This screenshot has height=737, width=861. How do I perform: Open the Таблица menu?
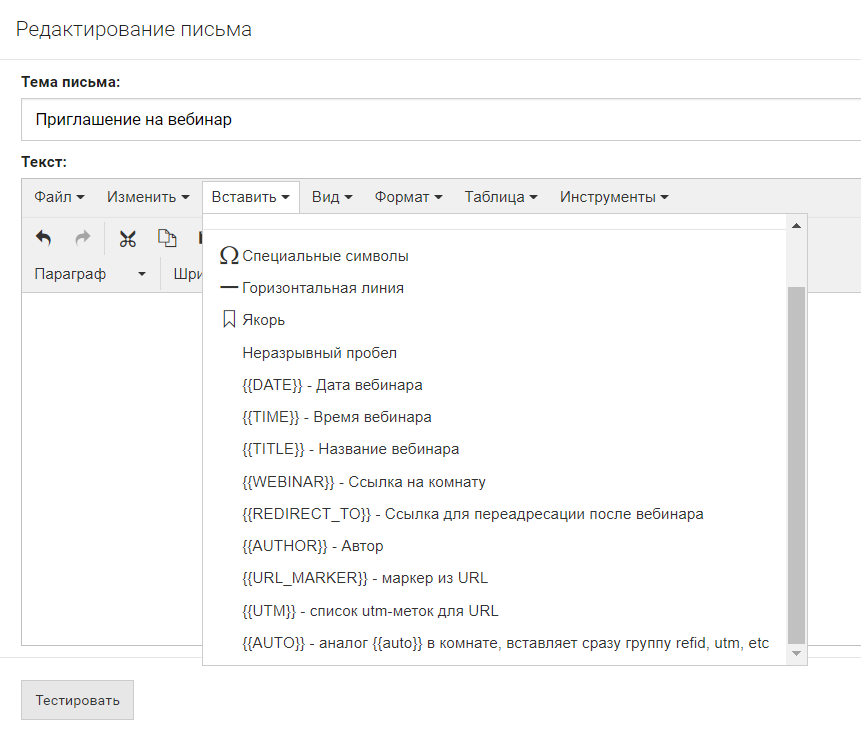(x=500, y=197)
